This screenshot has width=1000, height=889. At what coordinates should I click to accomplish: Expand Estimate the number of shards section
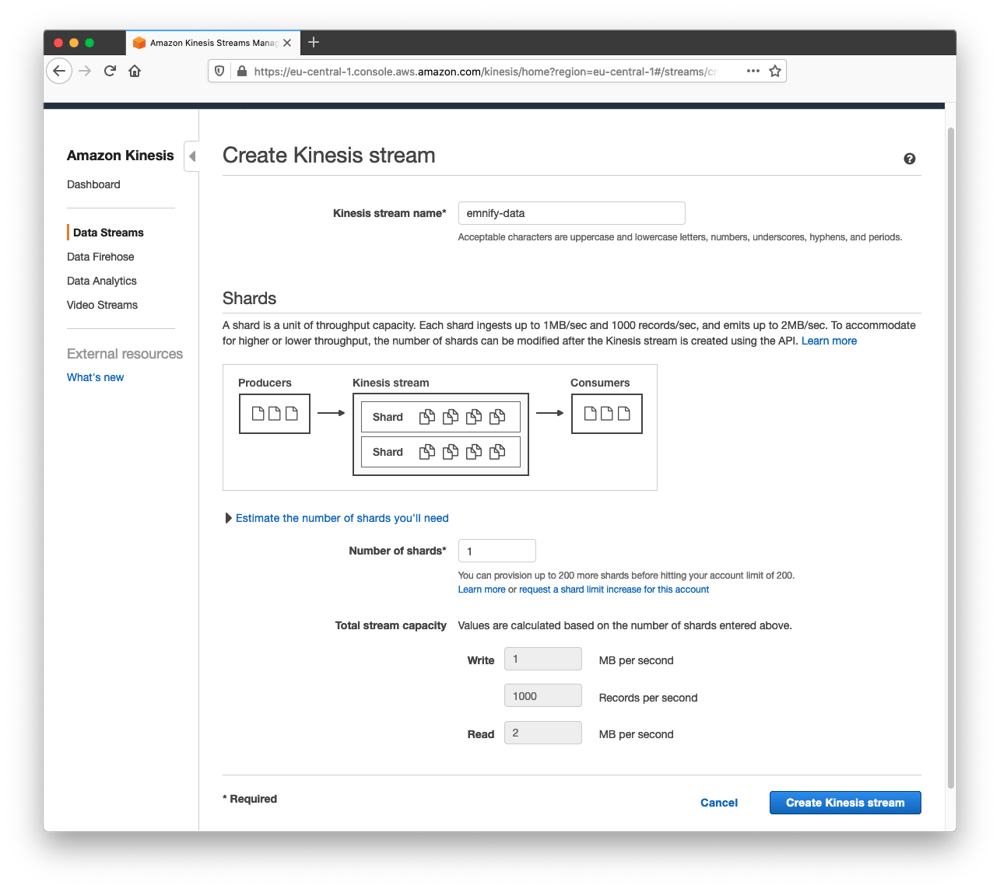pos(337,518)
